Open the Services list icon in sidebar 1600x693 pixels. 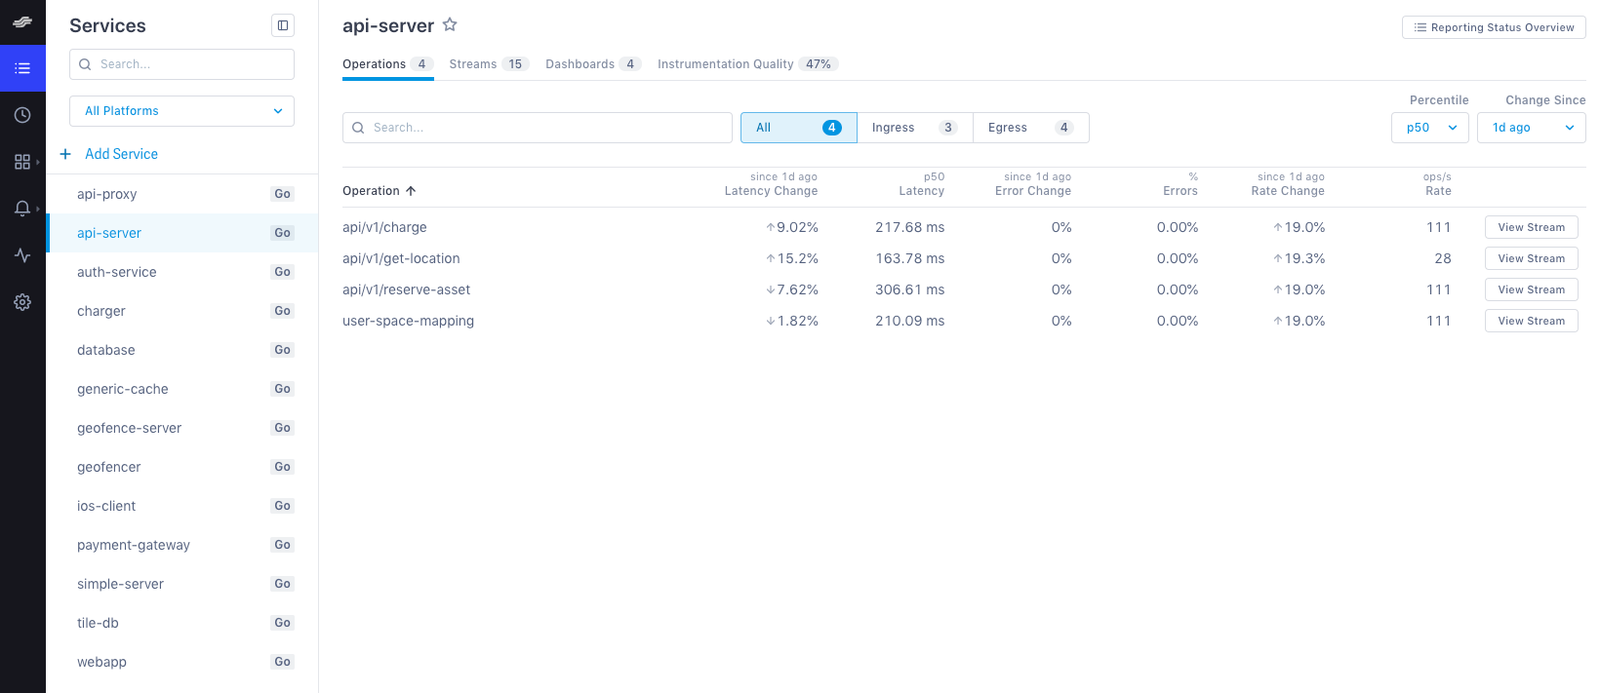point(22,68)
